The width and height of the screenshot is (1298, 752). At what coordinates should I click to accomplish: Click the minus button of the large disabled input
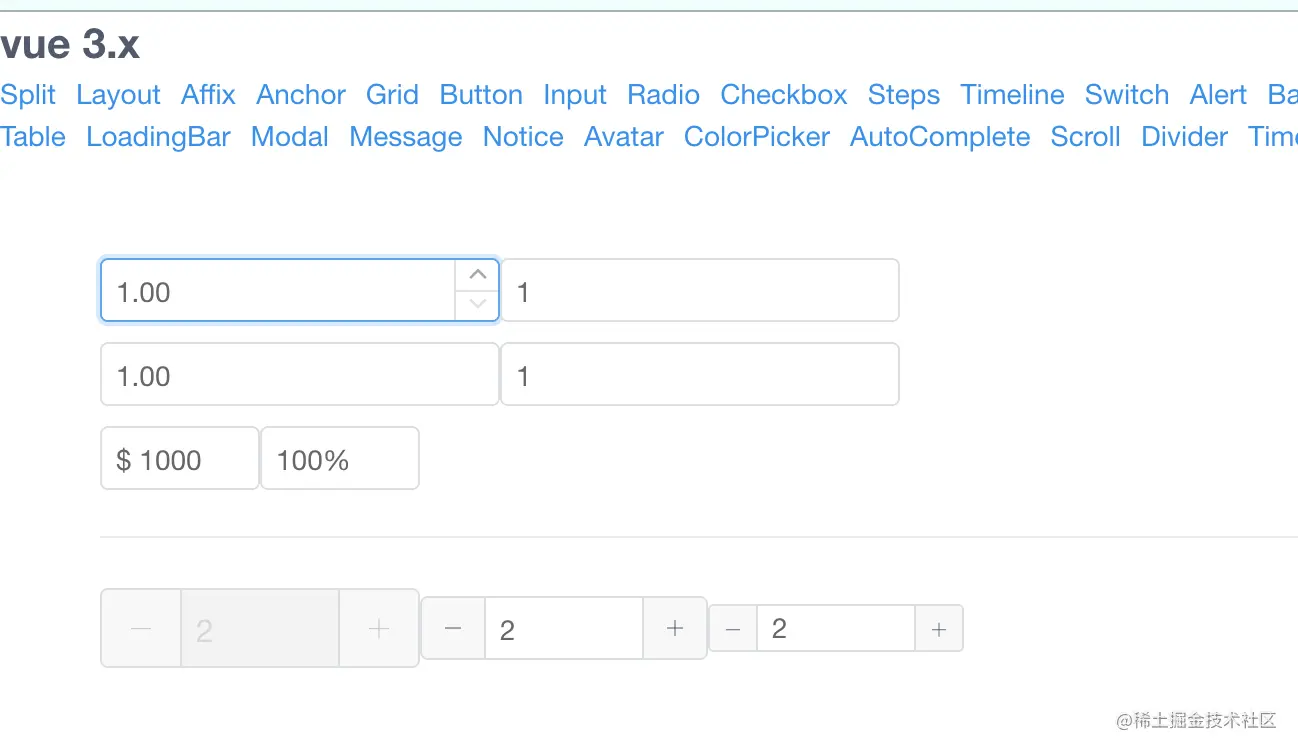141,628
